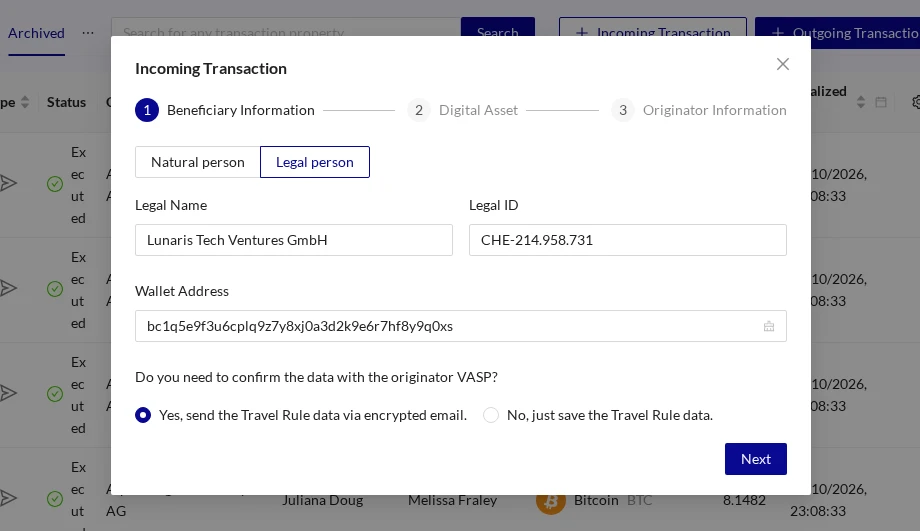
Task: Open the more options ellipsis beside Archived
Action: [x=88, y=33]
